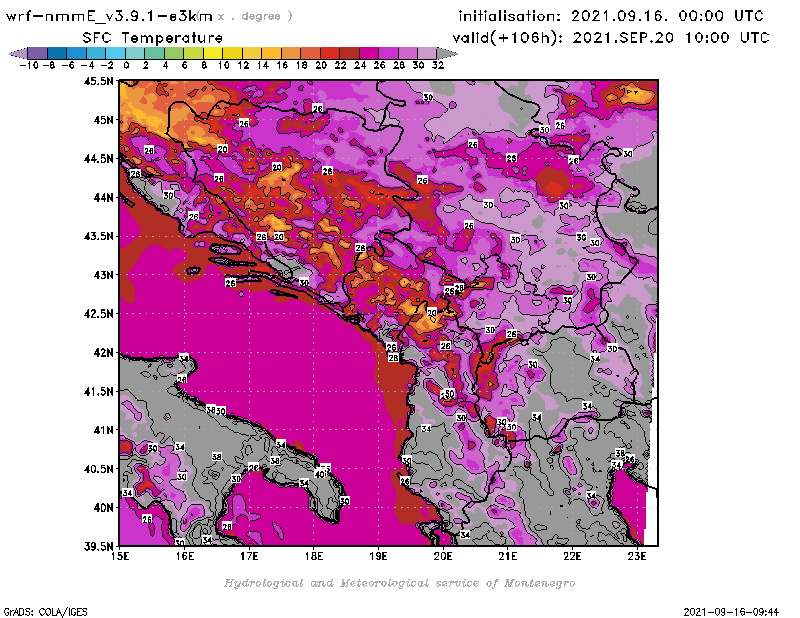Pick the legend swatch between 10 and 12
800x618 pixels.
[232, 53]
